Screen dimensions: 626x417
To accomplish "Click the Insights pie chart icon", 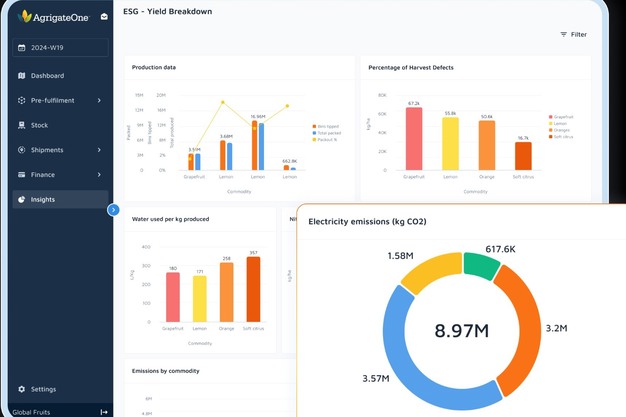I will tap(21, 200).
